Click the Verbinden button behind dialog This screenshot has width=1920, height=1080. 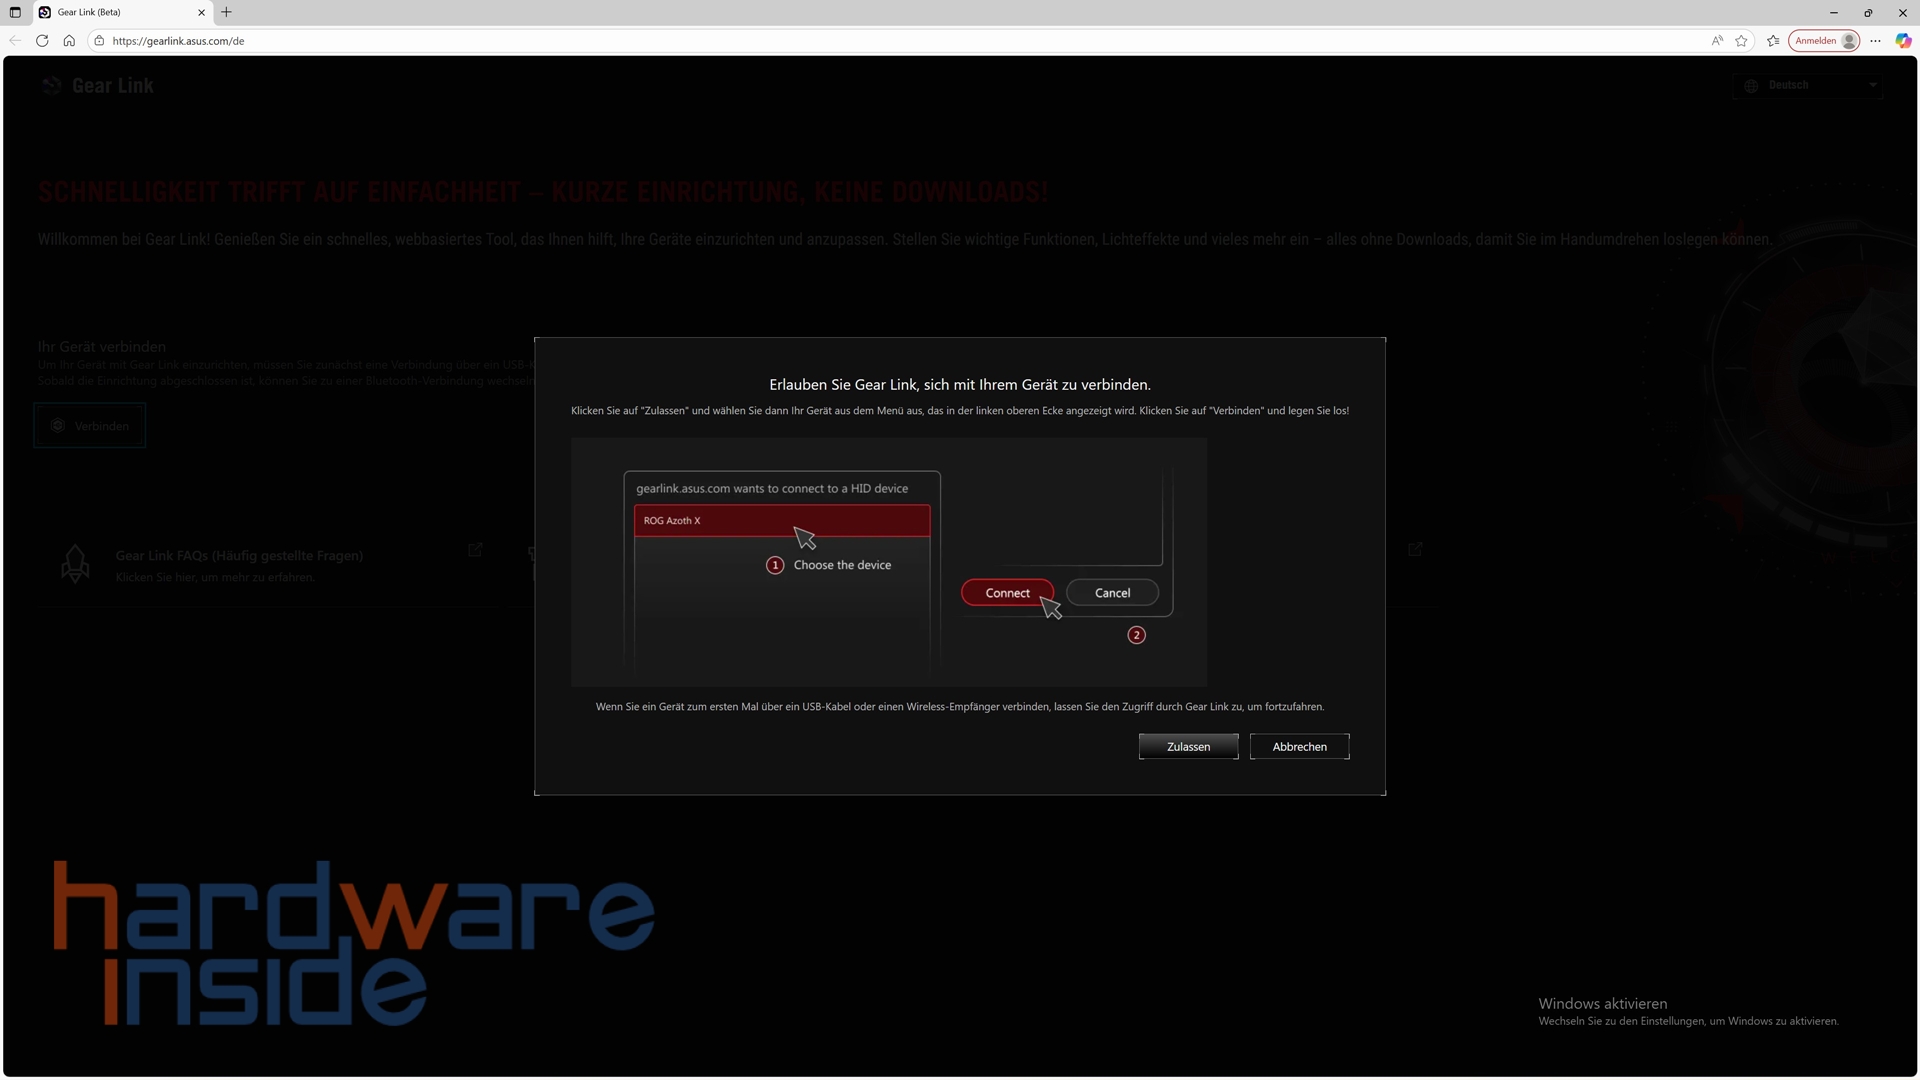tap(90, 426)
